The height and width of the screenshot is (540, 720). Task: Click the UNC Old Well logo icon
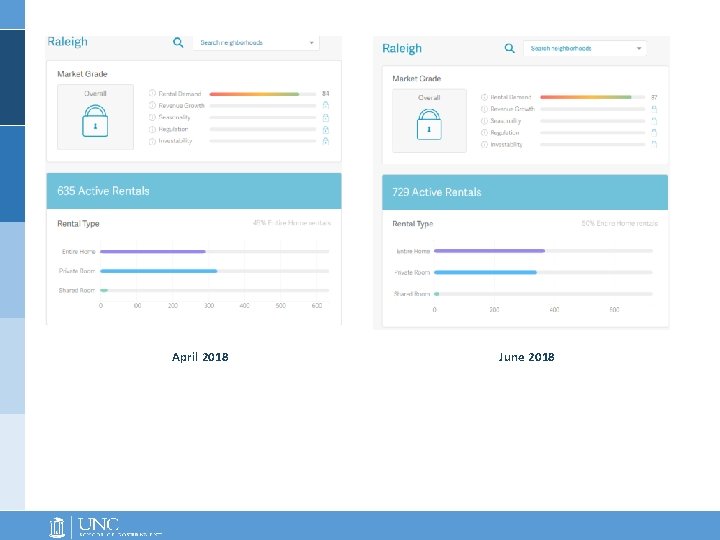[x=56, y=527]
